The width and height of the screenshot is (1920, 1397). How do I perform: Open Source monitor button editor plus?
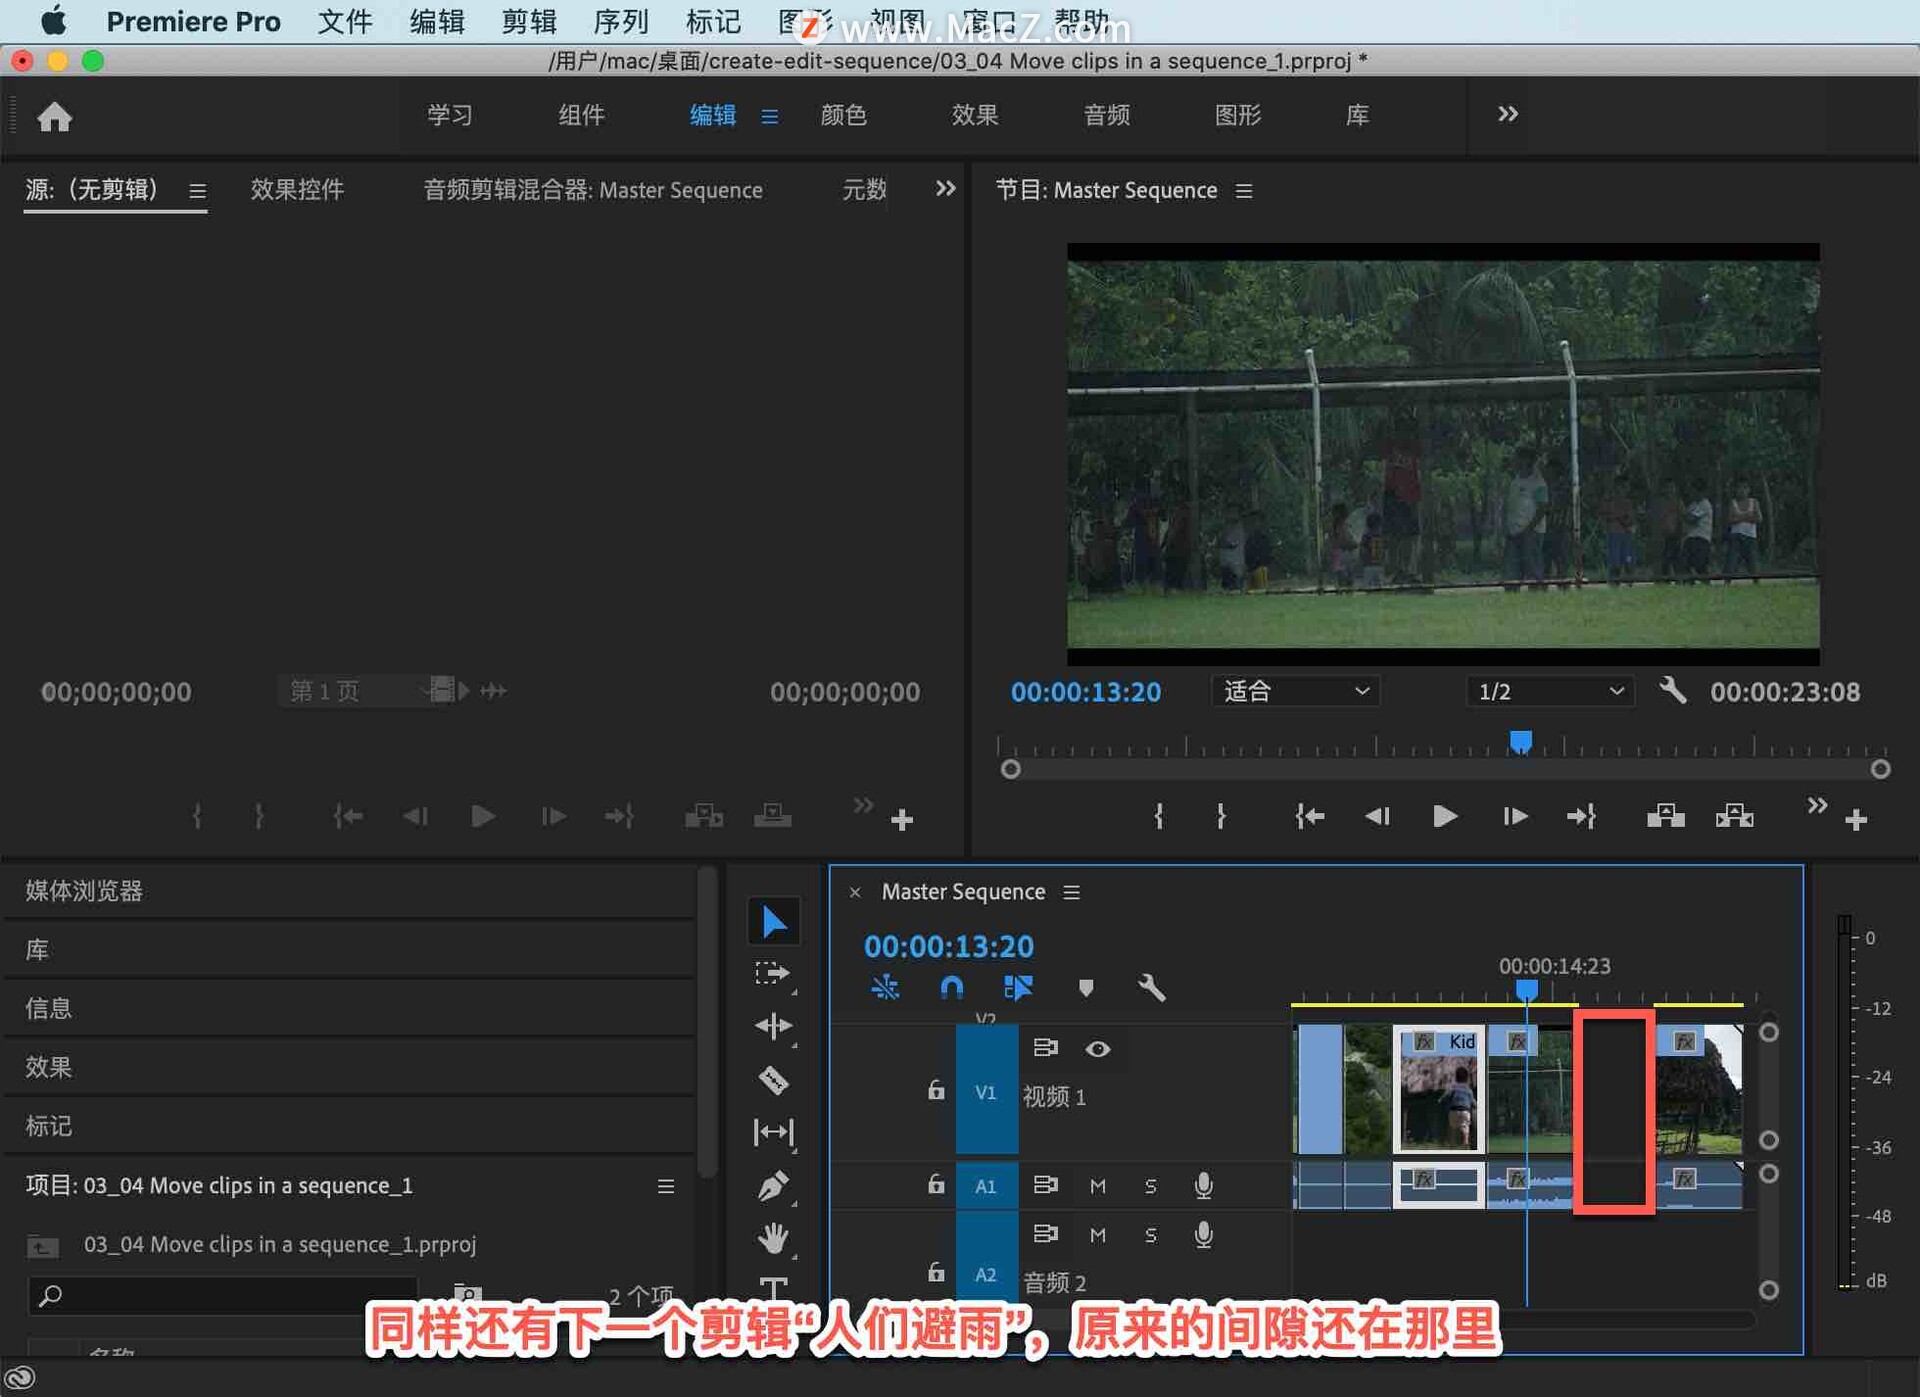tap(902, 820)
